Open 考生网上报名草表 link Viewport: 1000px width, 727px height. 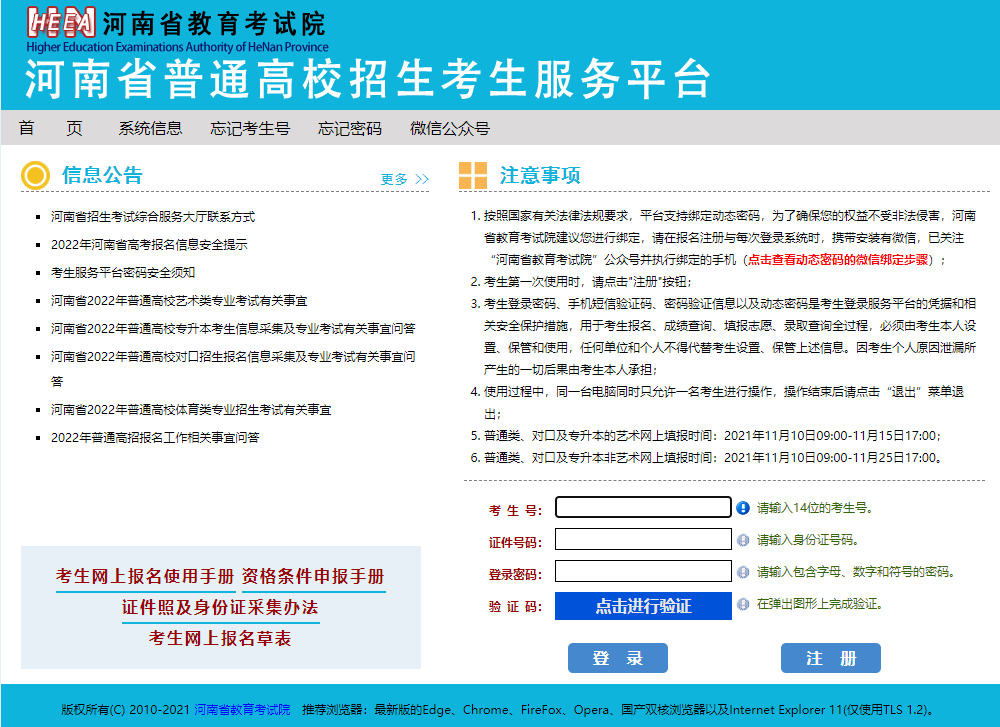click(x=220, y=638)
